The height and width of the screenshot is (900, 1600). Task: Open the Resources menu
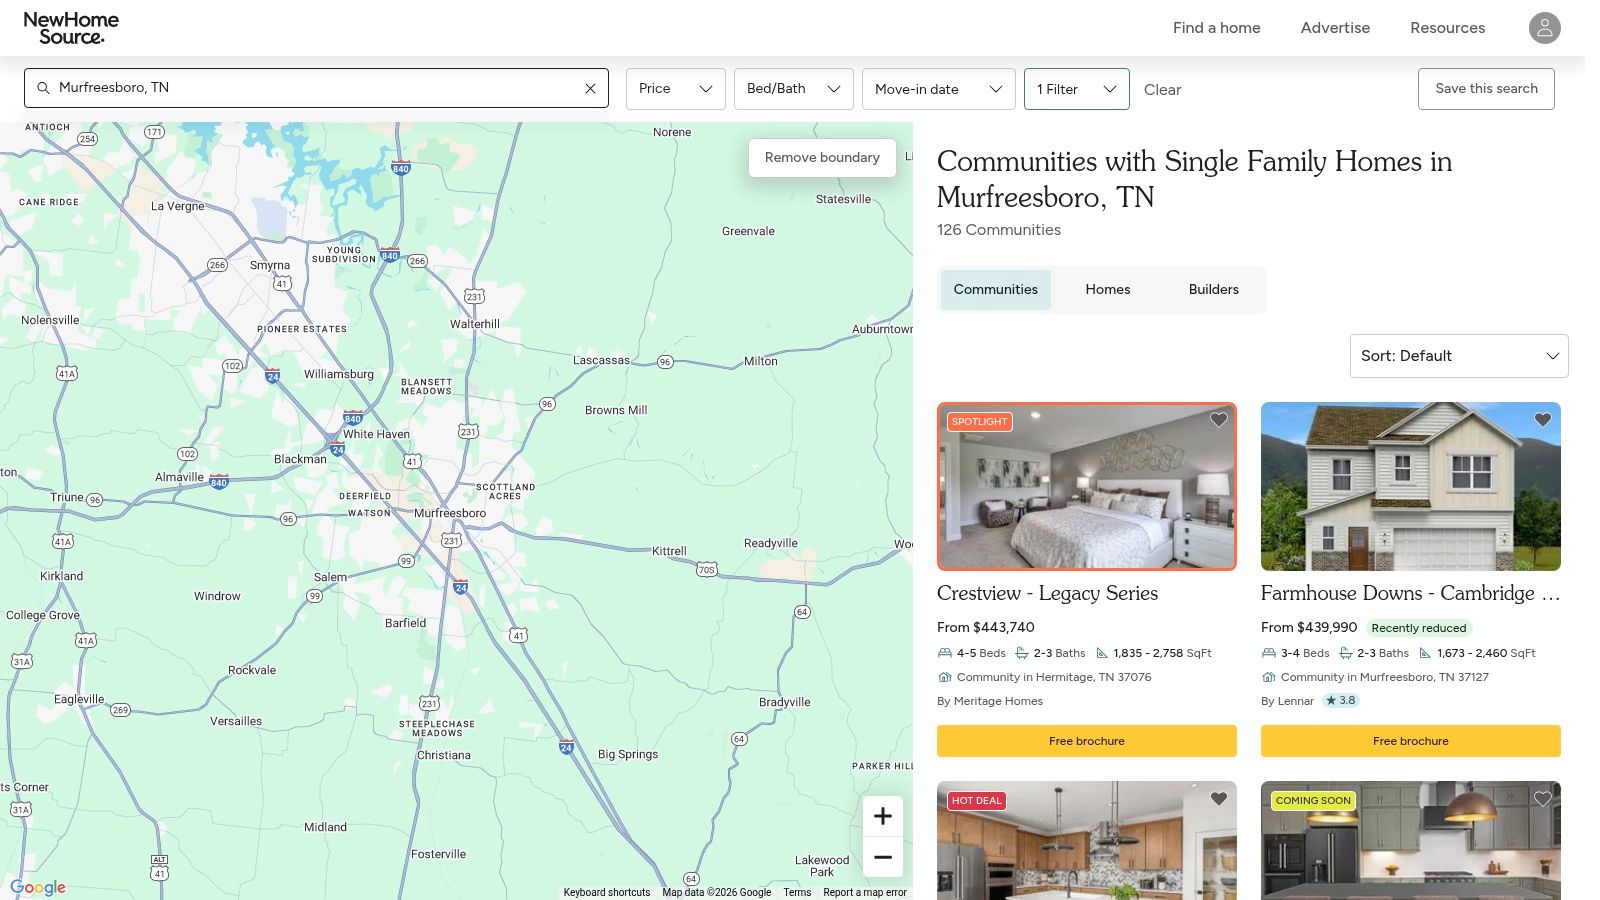click(1448, 28)
